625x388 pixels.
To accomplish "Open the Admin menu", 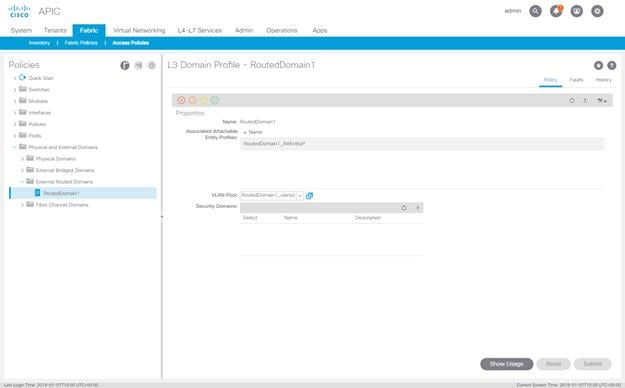I will [244, 31].
